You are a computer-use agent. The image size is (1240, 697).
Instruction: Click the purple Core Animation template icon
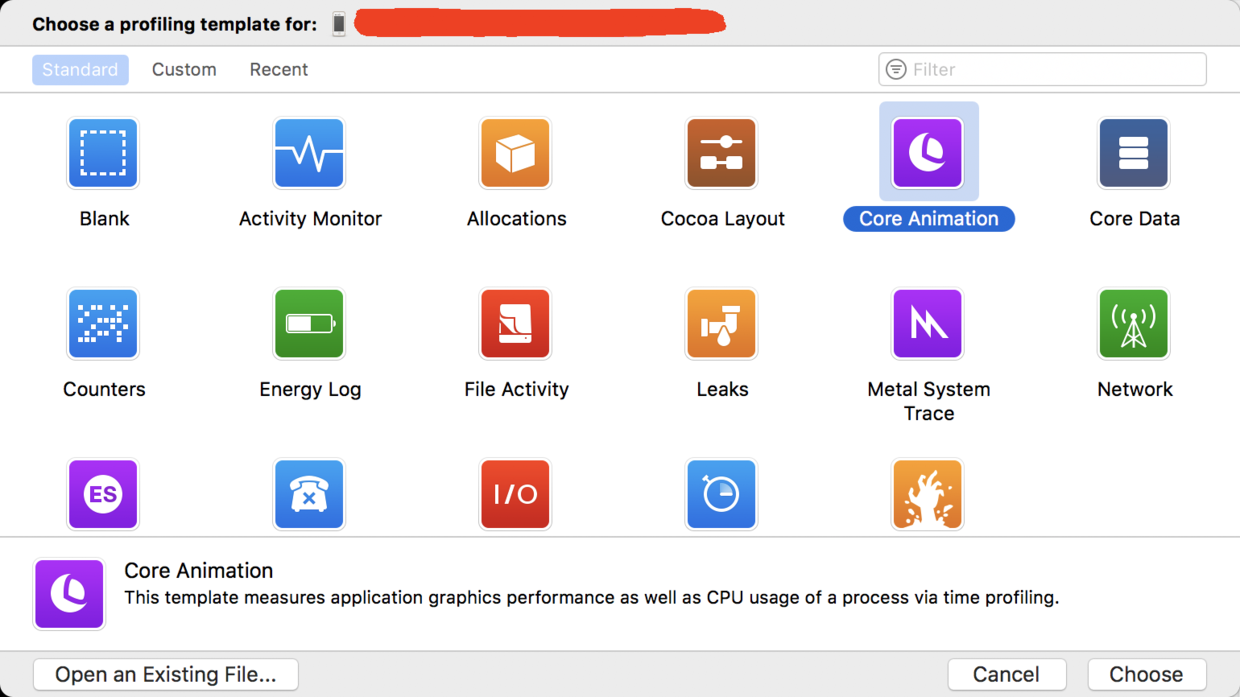[x=927, y=153]
